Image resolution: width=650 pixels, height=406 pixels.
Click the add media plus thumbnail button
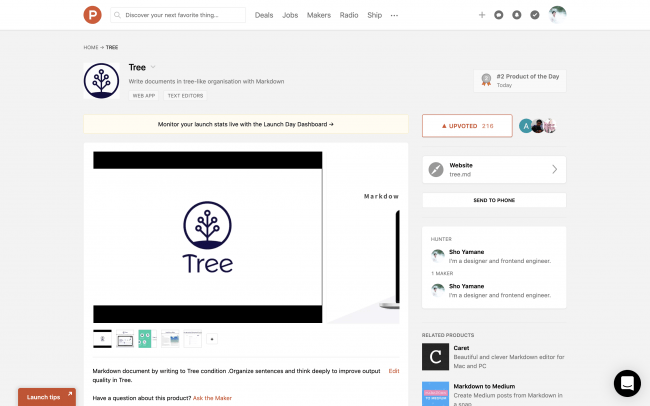[212, 339]
